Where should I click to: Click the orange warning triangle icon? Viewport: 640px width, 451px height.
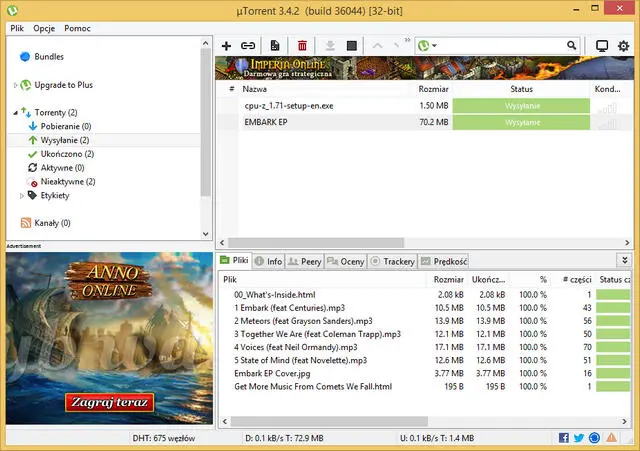pos(611,438)
